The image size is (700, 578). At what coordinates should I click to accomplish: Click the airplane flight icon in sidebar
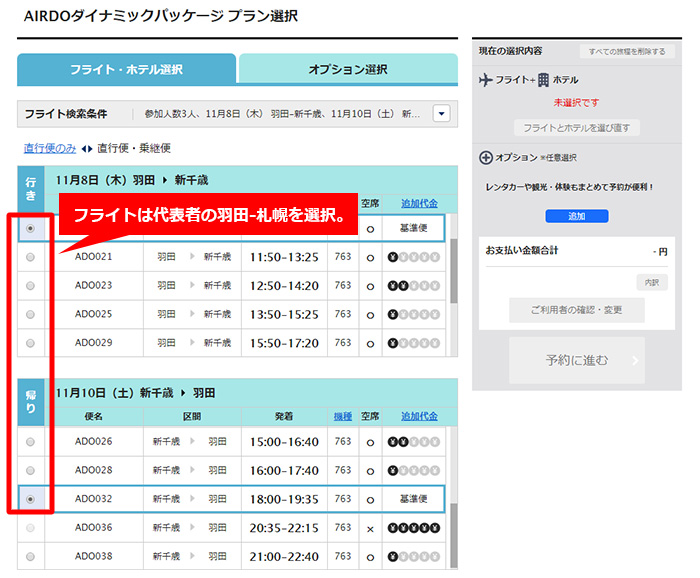click(486, 80)
